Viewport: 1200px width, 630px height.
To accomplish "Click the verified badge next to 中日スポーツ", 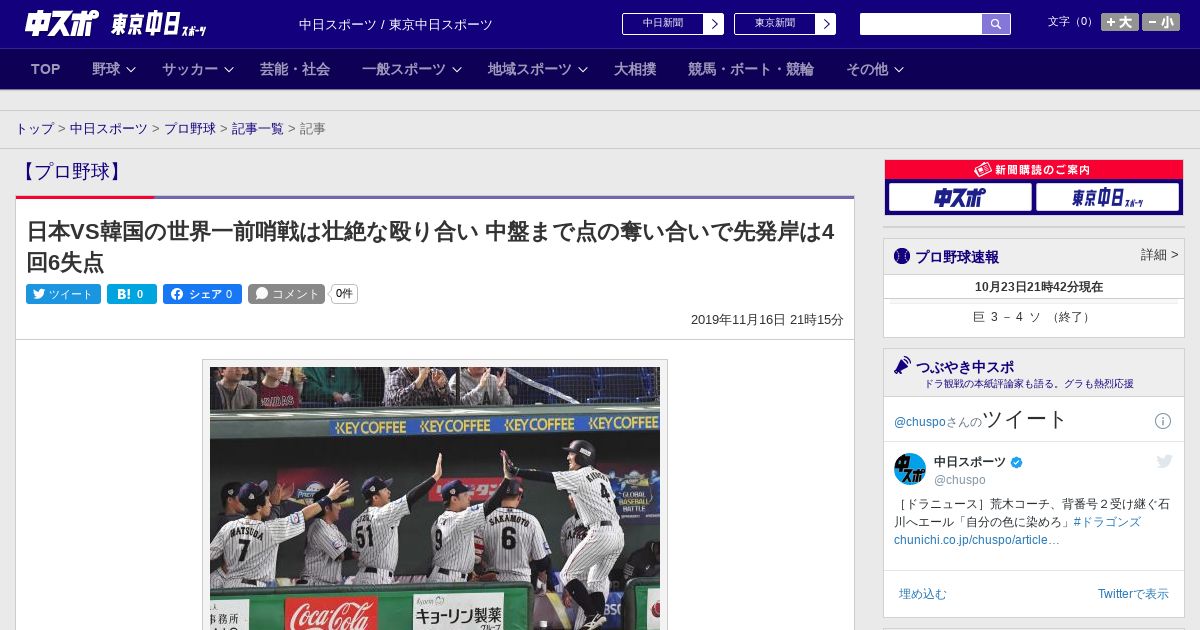I will [1017, 463].
